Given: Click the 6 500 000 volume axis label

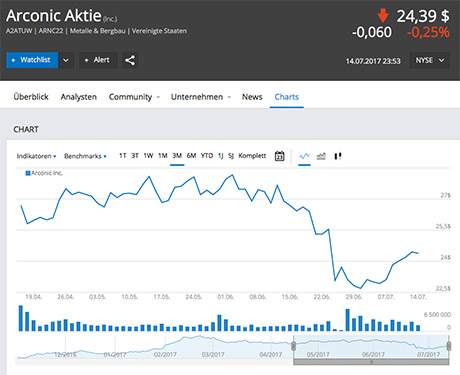Looking at the screenshot, I should pos(437,314).
